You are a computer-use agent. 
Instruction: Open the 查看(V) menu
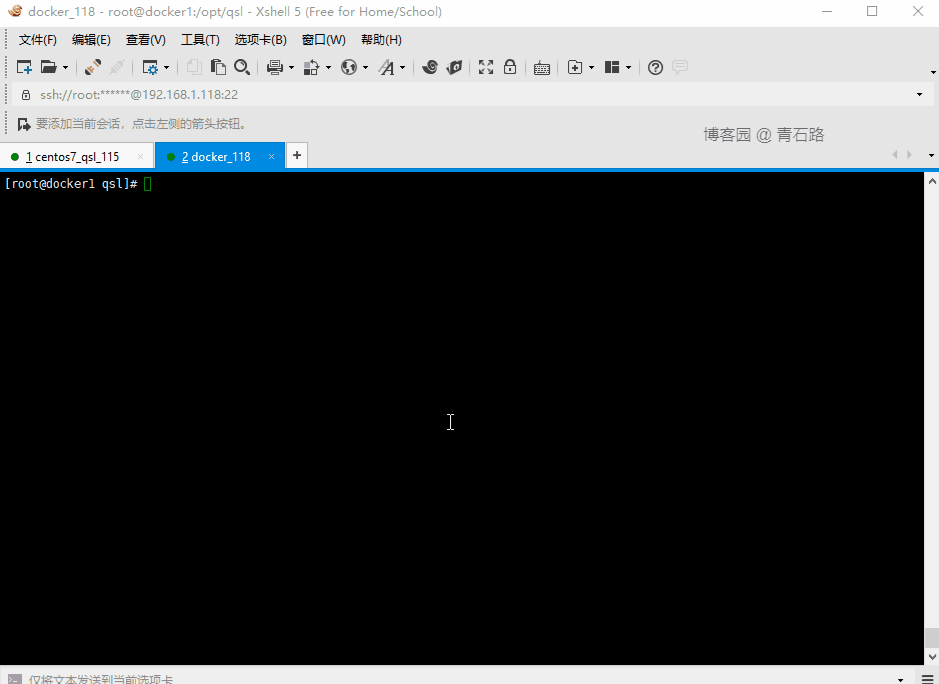tap(146, 40)
